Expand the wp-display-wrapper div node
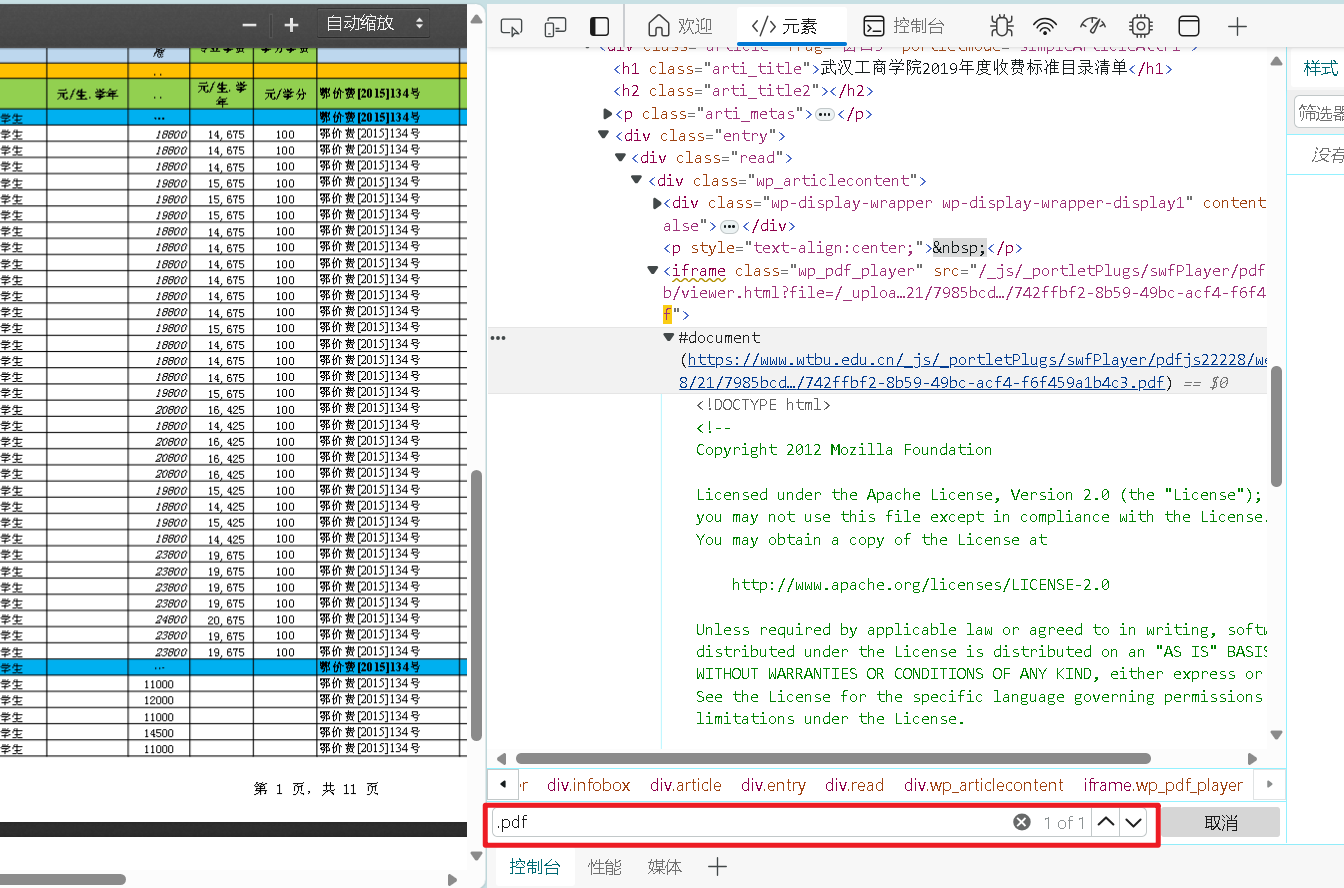 [657, 203]
